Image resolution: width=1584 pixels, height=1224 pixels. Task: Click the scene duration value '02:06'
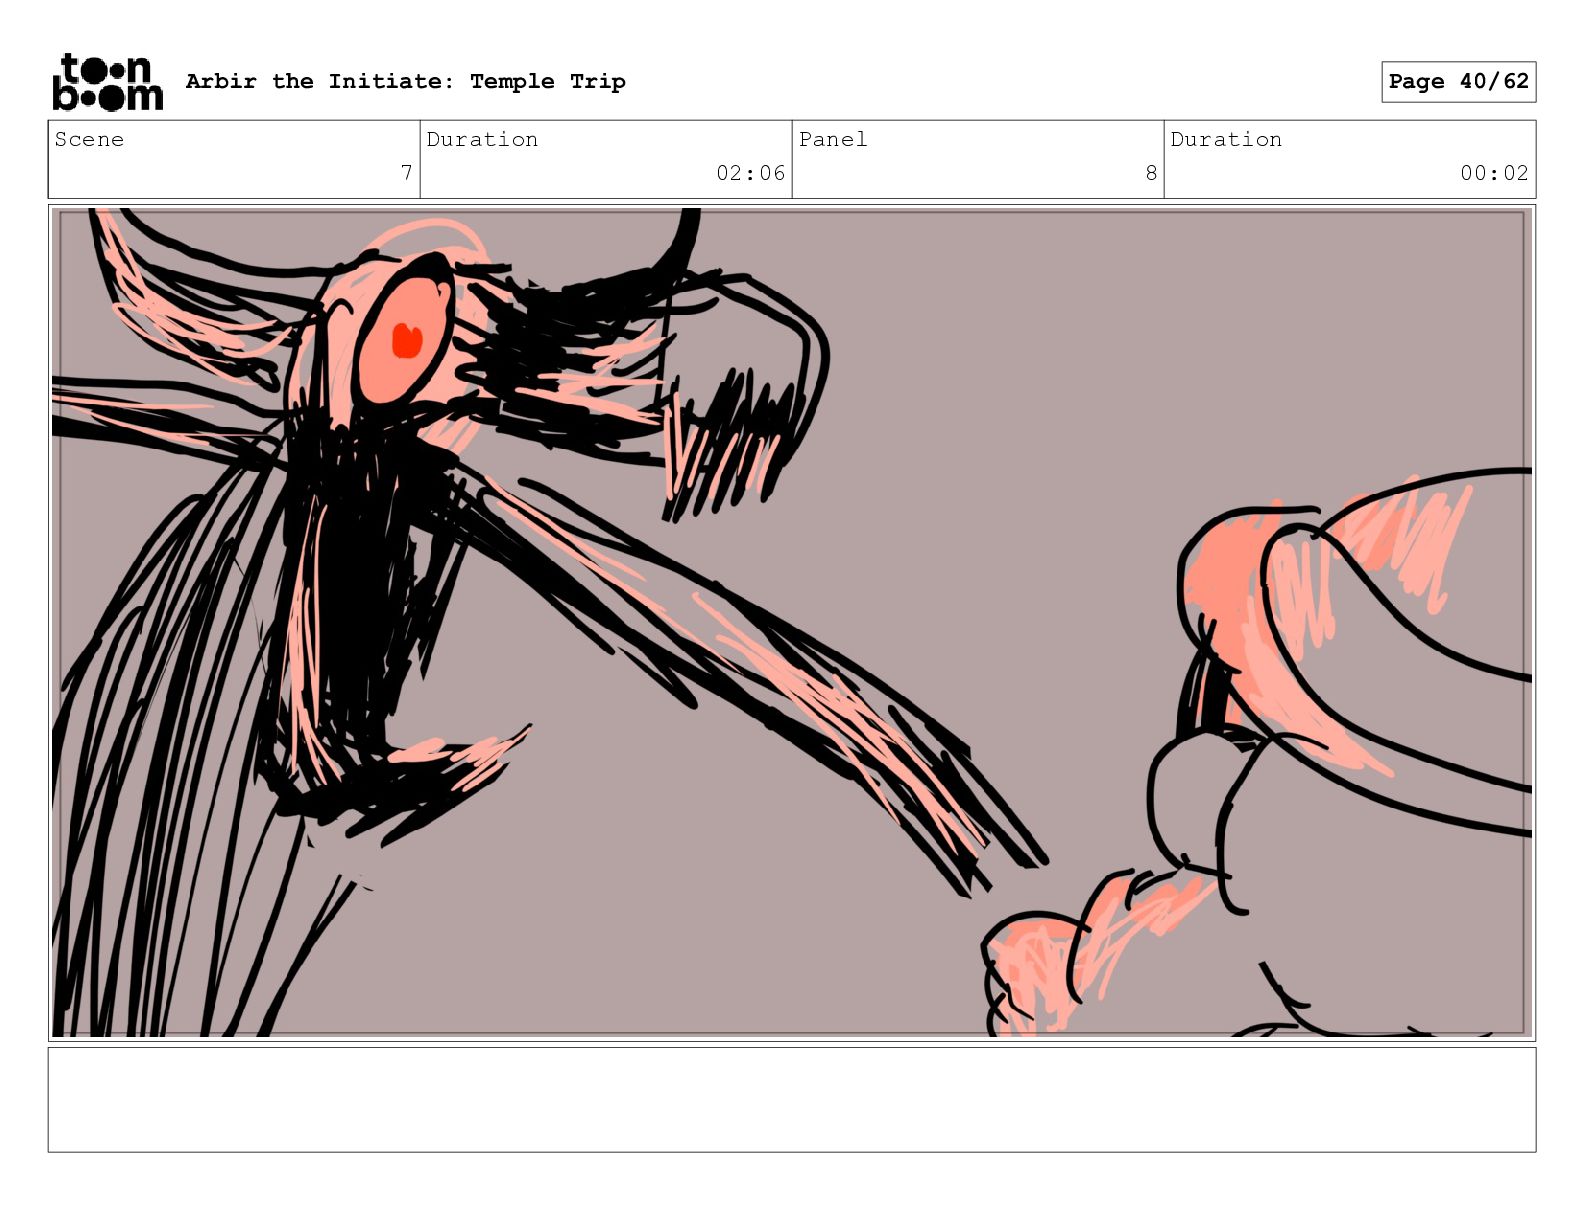point(750,173)
